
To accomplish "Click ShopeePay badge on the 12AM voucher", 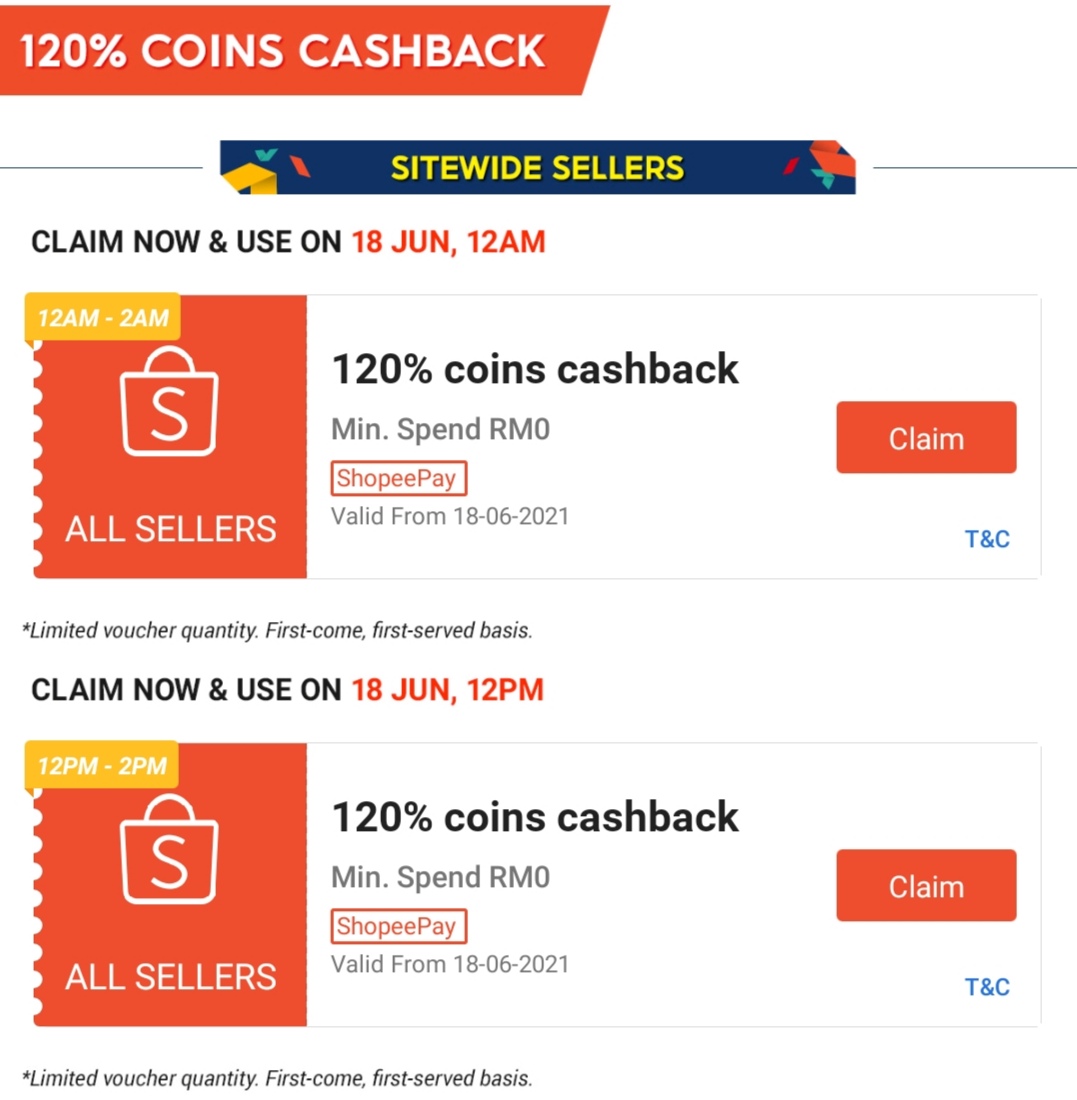I will tap(396, 478).
